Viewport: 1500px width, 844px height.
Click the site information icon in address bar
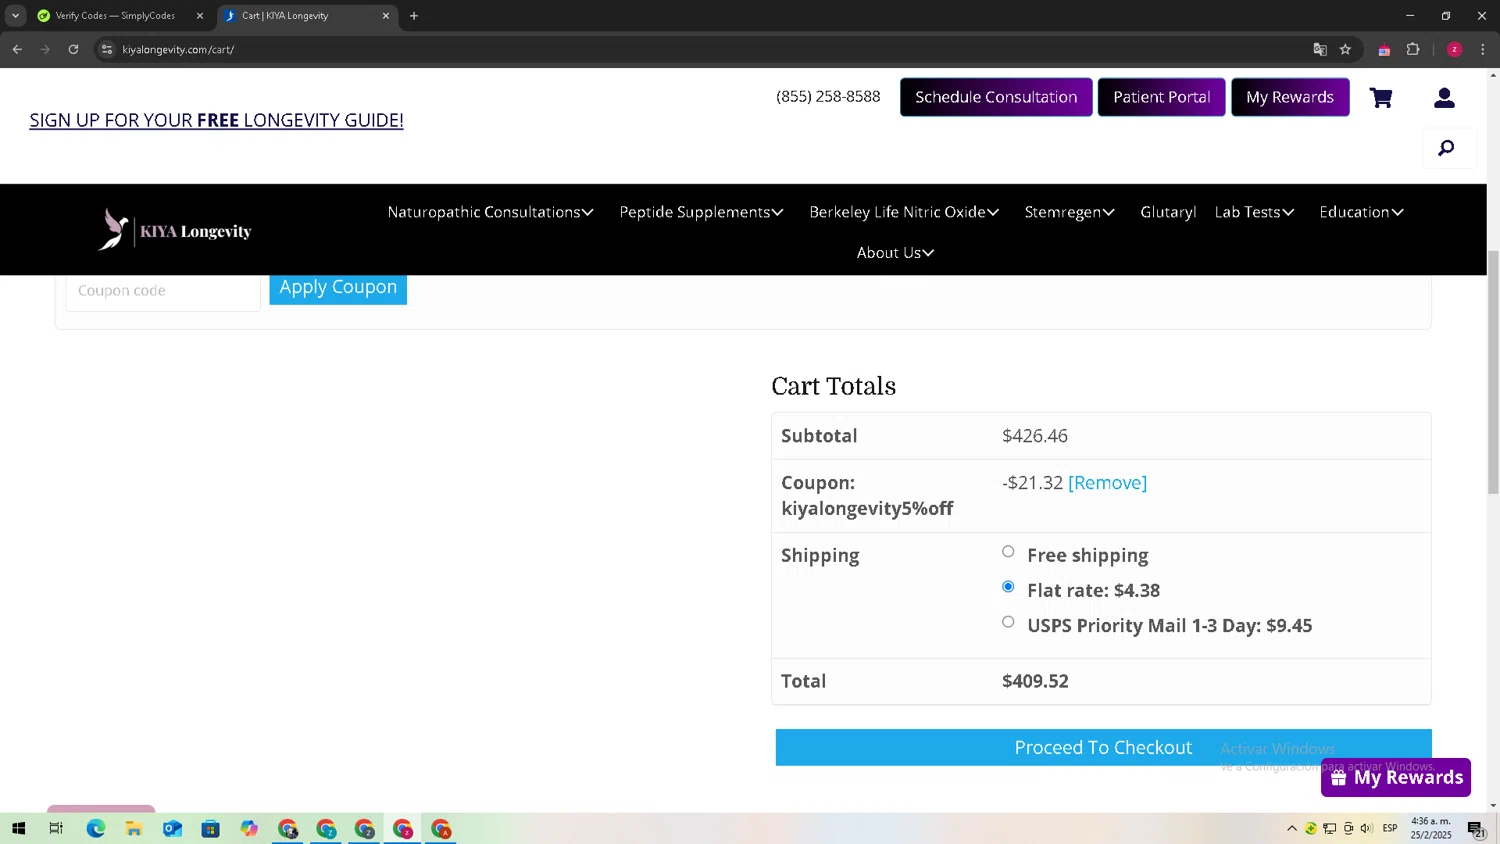107,49
